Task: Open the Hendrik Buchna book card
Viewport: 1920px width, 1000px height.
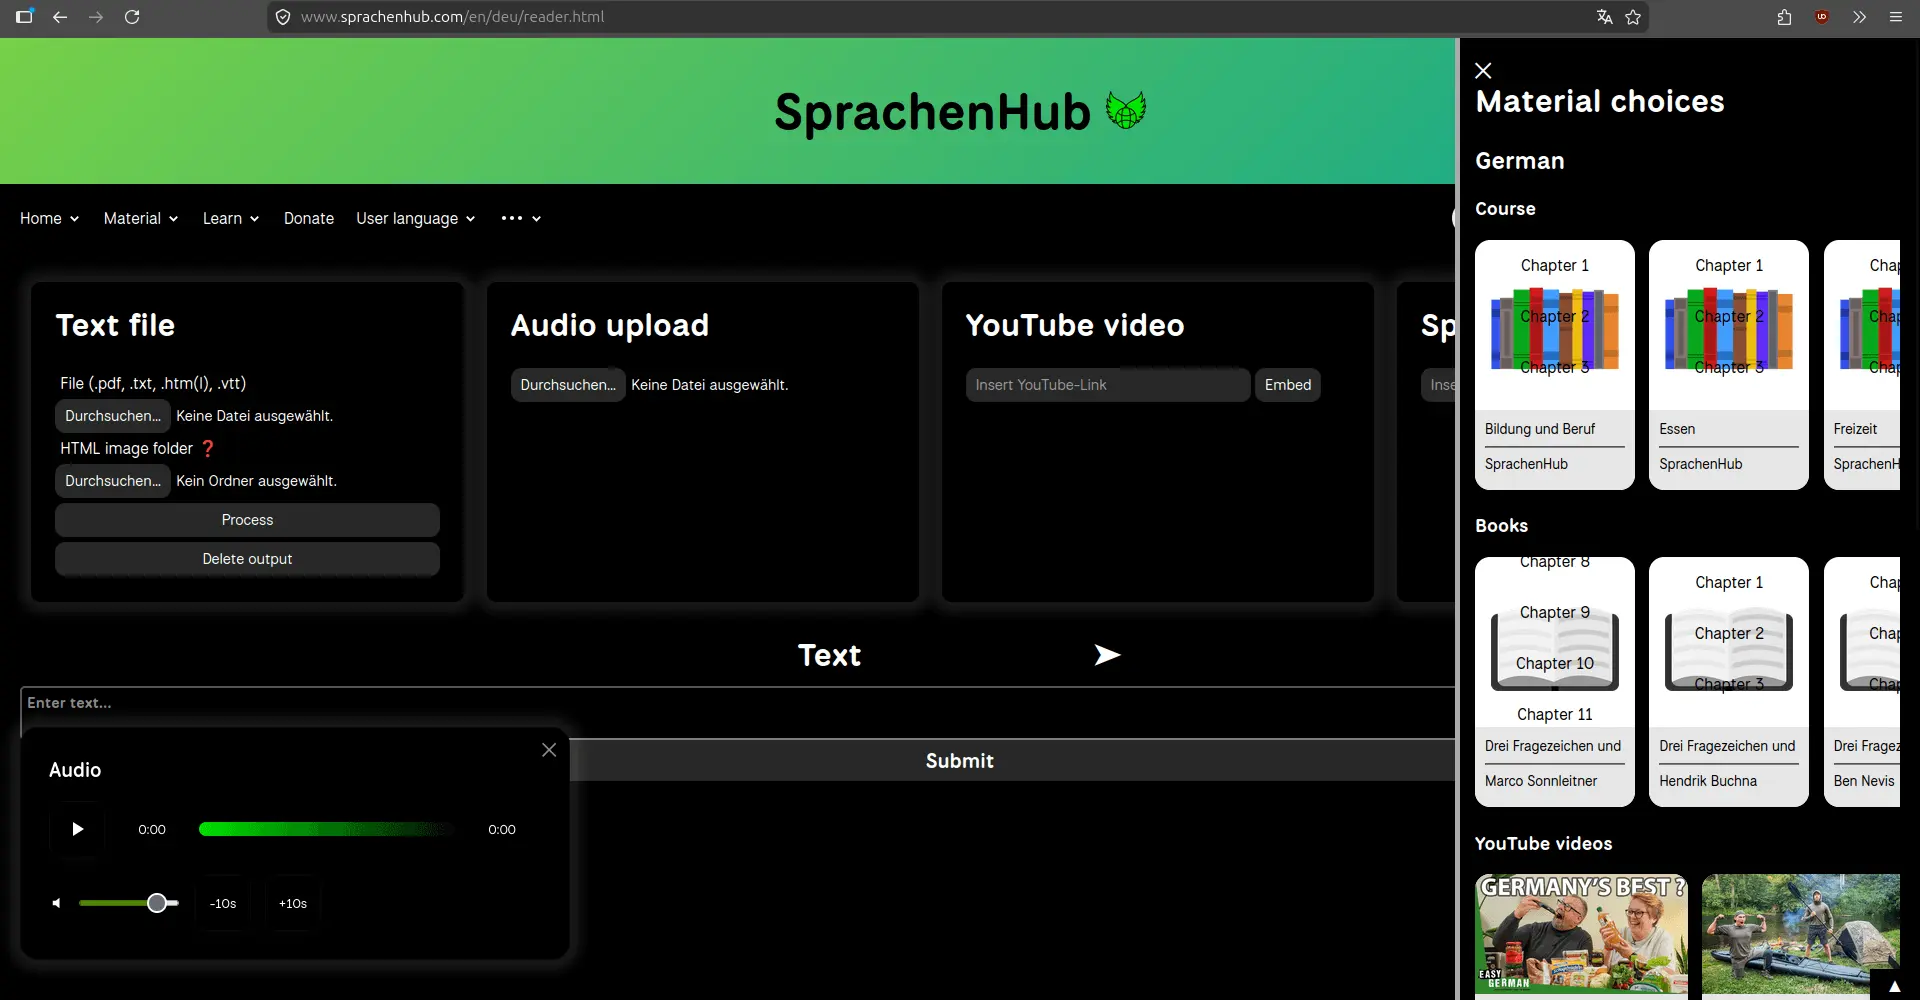Action: [1729, 682]
